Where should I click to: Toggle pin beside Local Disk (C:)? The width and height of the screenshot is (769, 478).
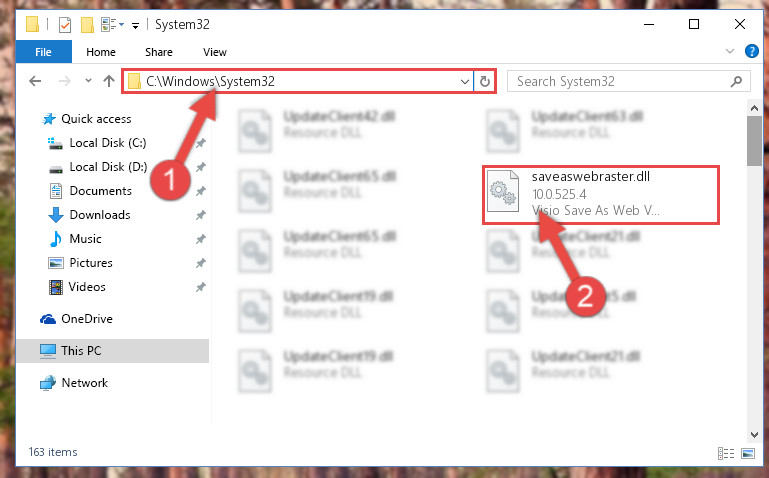point(201,143)
